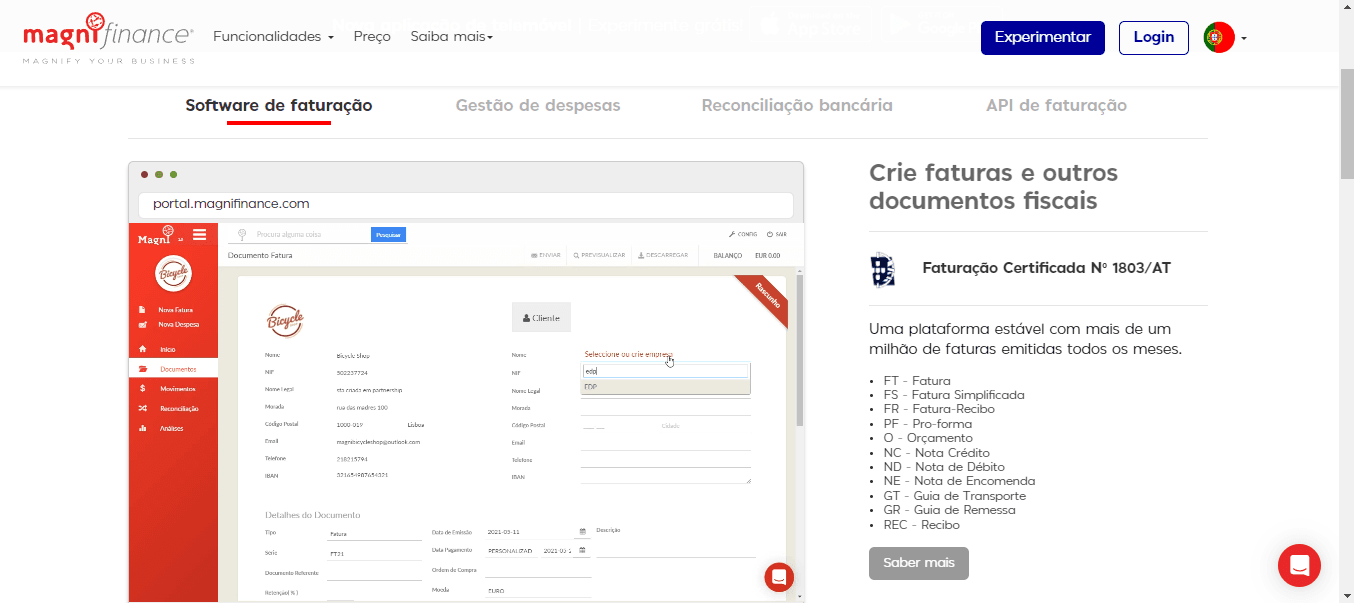Image resolution: width=1354 pixels, height=603 pixels.
Task: Click the AT certification emblem icon
Action: point(883,269)
